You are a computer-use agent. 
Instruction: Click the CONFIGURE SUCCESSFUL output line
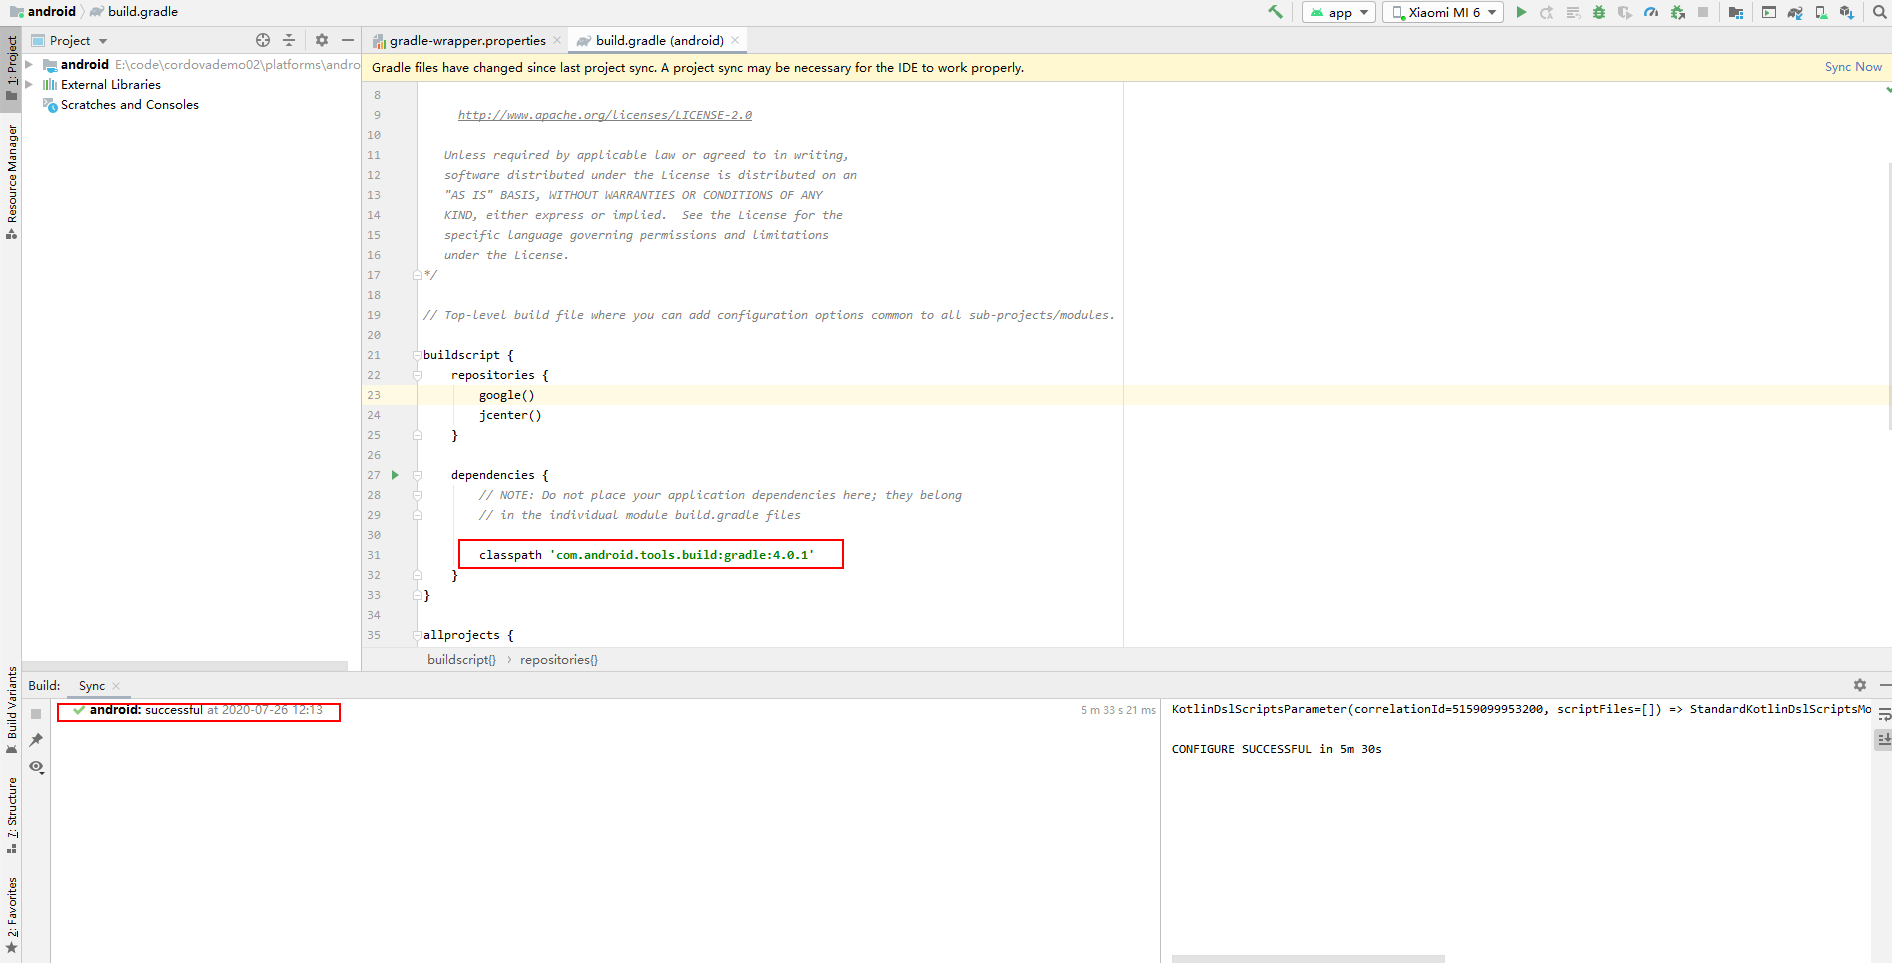pyautogui.click(x=1276, y=749)
